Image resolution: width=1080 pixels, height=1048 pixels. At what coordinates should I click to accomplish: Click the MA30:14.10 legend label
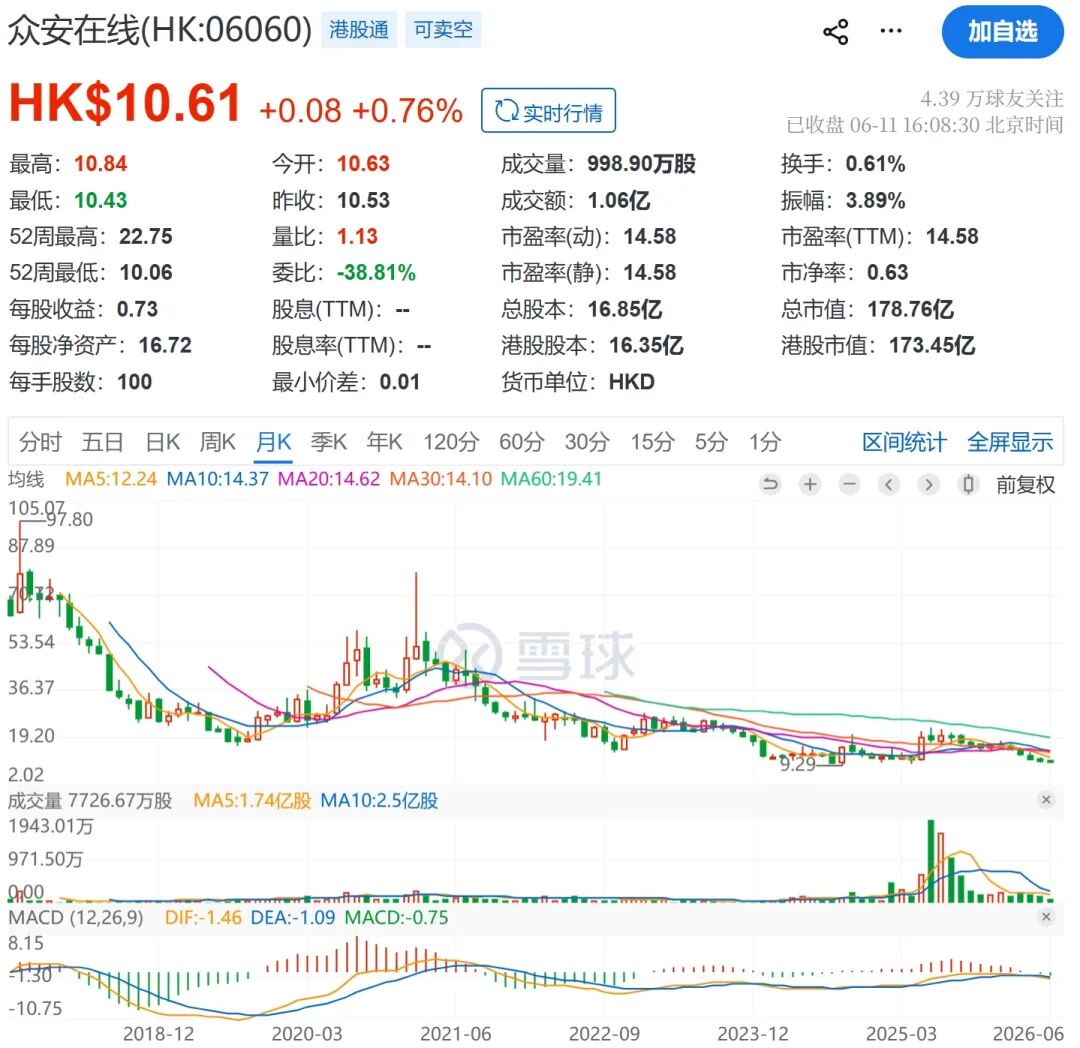[x=440, y=479]
